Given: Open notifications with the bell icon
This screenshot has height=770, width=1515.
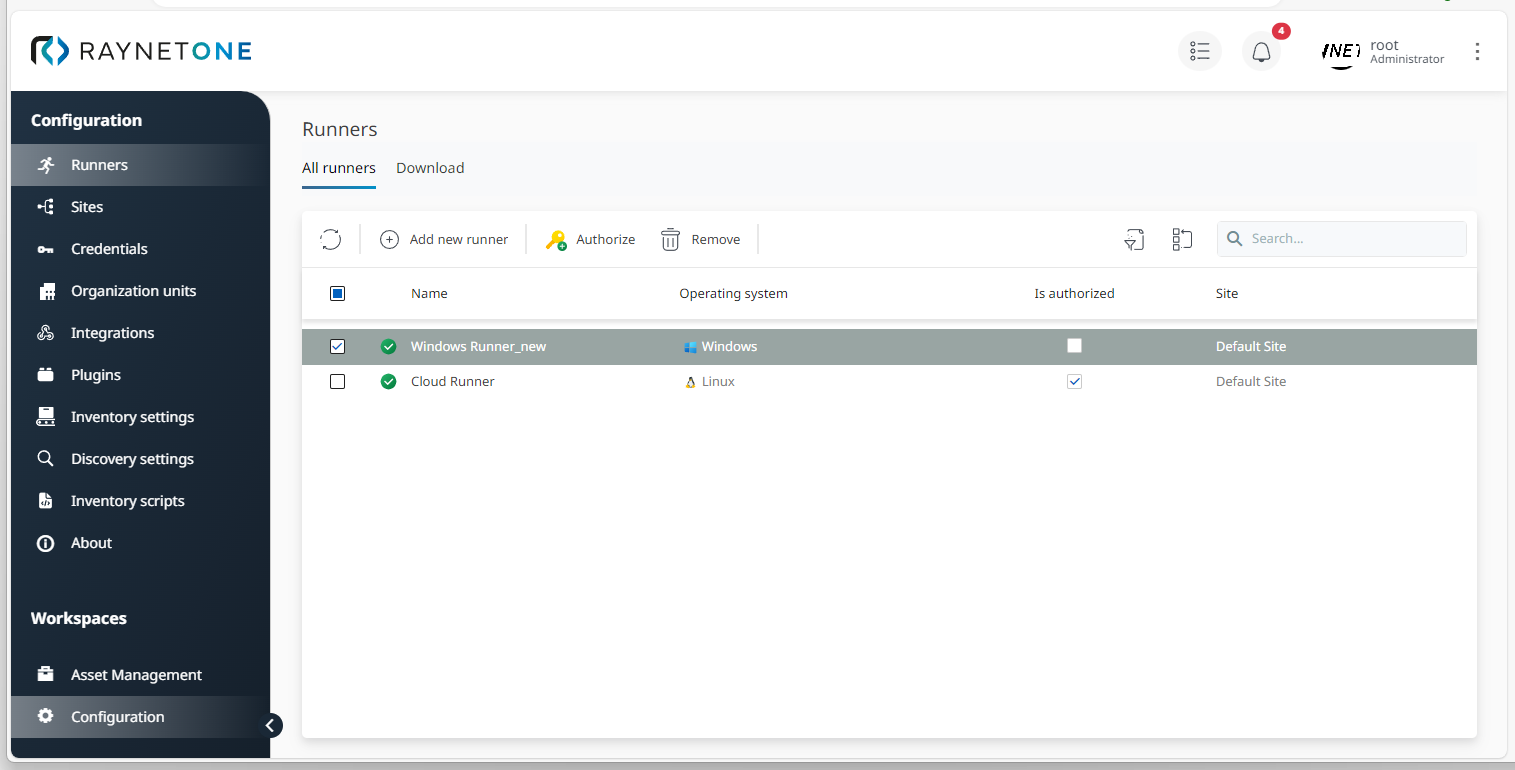Looking at the screenshot, I should (x=1261, y=50).
